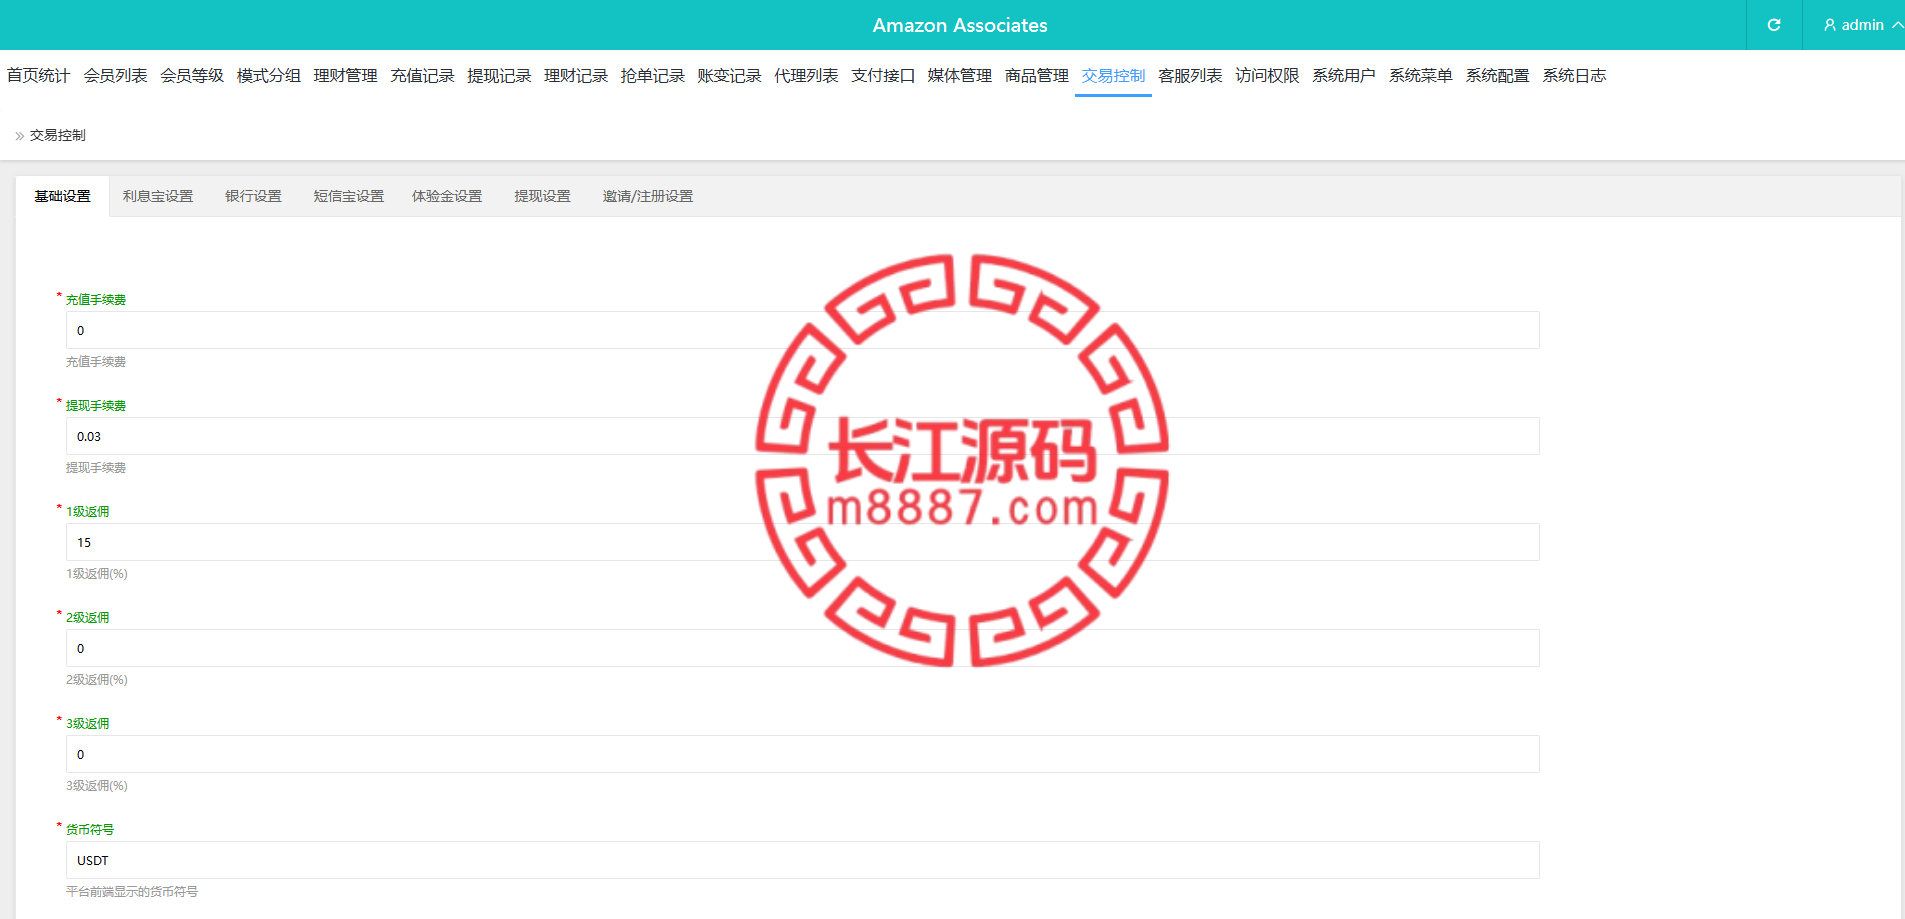
Task: Click the 1级返佣(%) hint text
Action: click(97, 574)
